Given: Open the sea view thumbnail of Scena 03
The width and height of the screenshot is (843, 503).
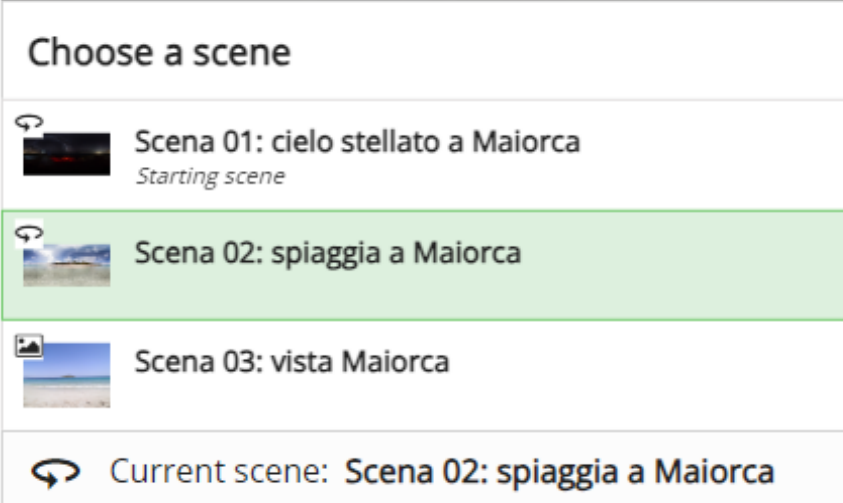Looking at the screenshot, I should pyautogui.click(x=67, y=375).
